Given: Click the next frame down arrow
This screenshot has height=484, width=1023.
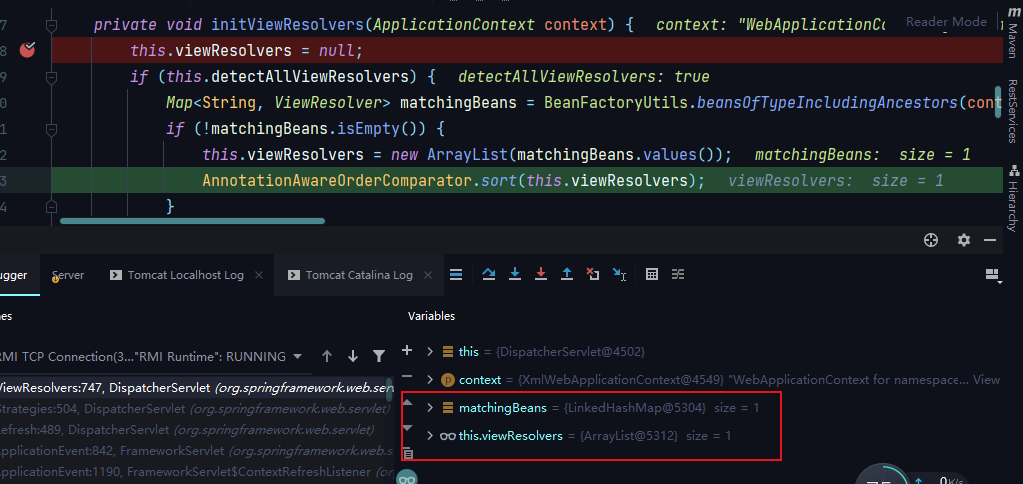Looking at the screenshot, I should [353, 356].
